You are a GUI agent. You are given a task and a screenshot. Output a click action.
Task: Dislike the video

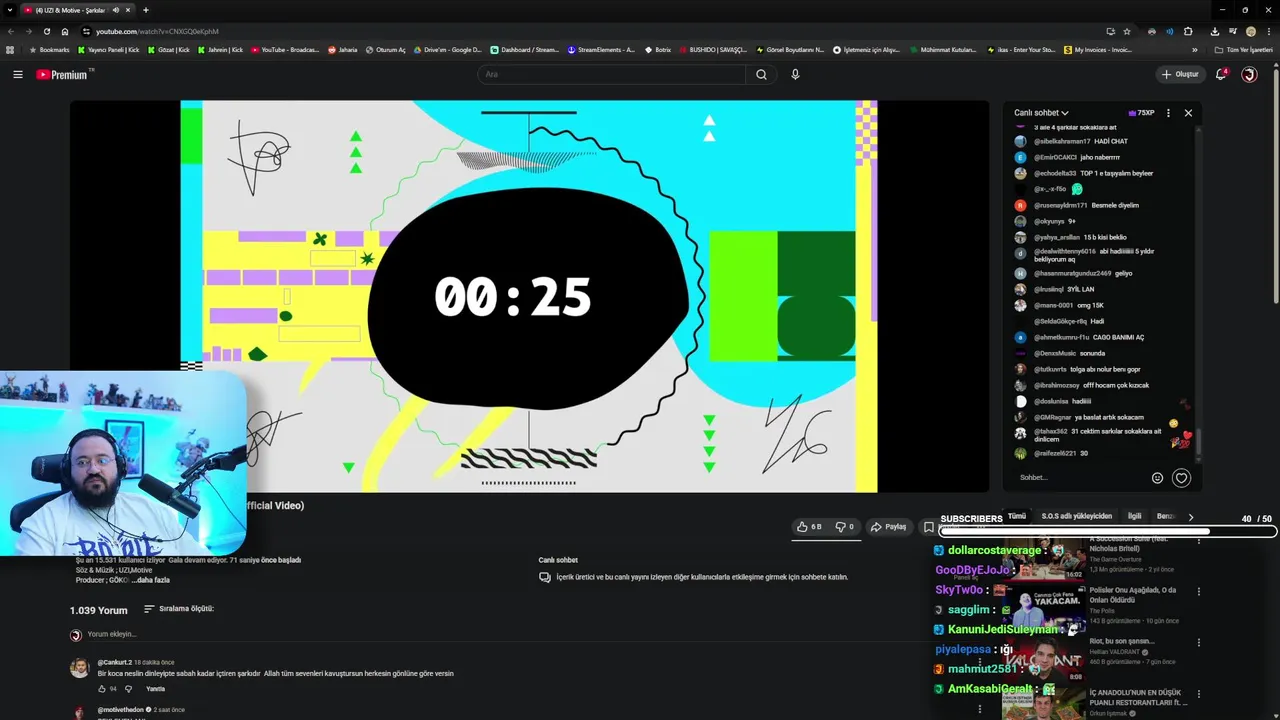(844, 526)
